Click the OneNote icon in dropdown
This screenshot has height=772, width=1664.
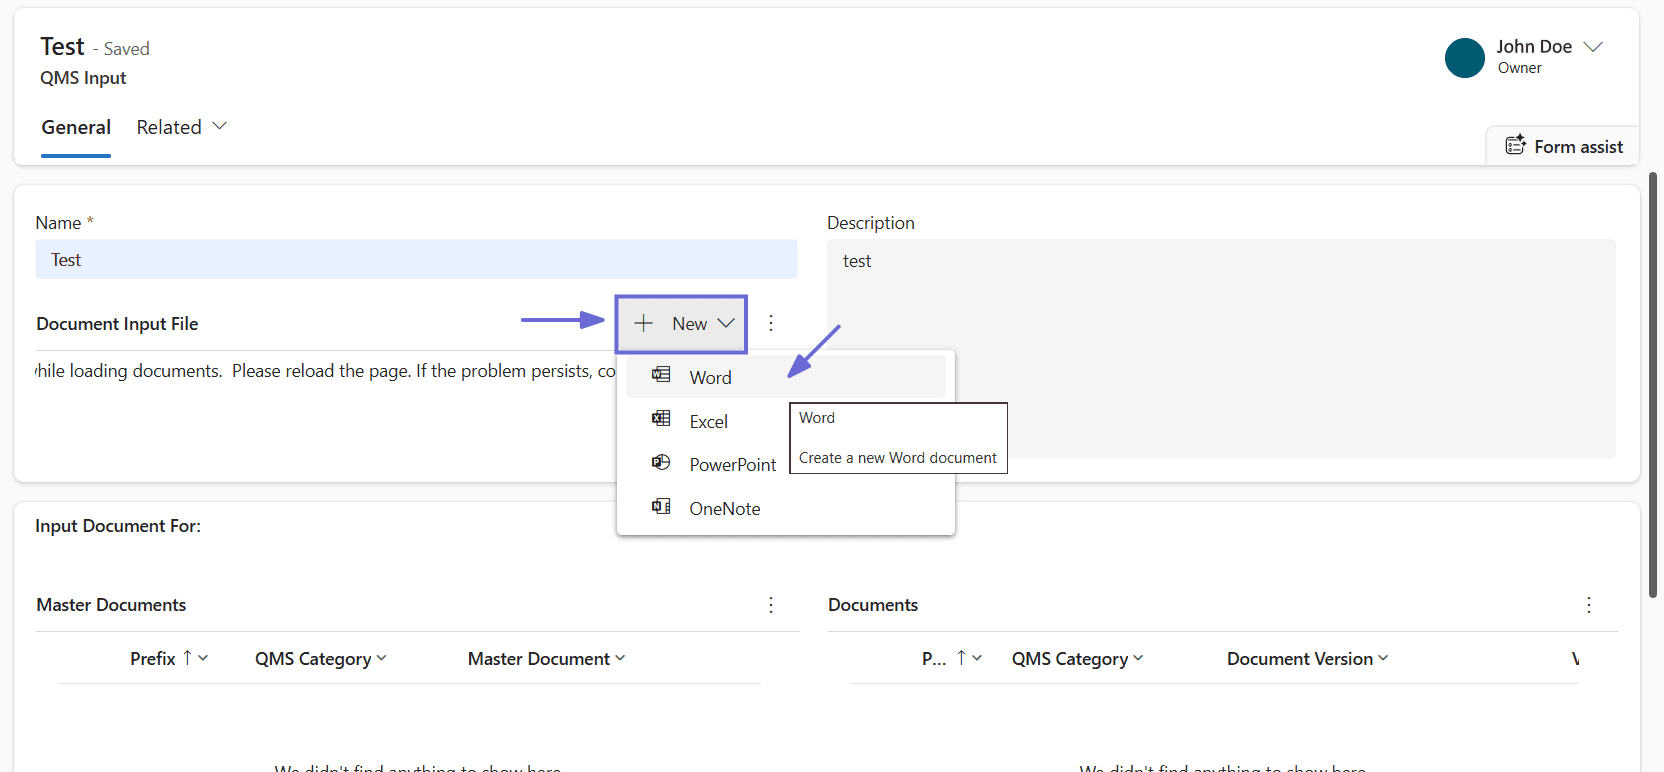[x=661, y=506]
